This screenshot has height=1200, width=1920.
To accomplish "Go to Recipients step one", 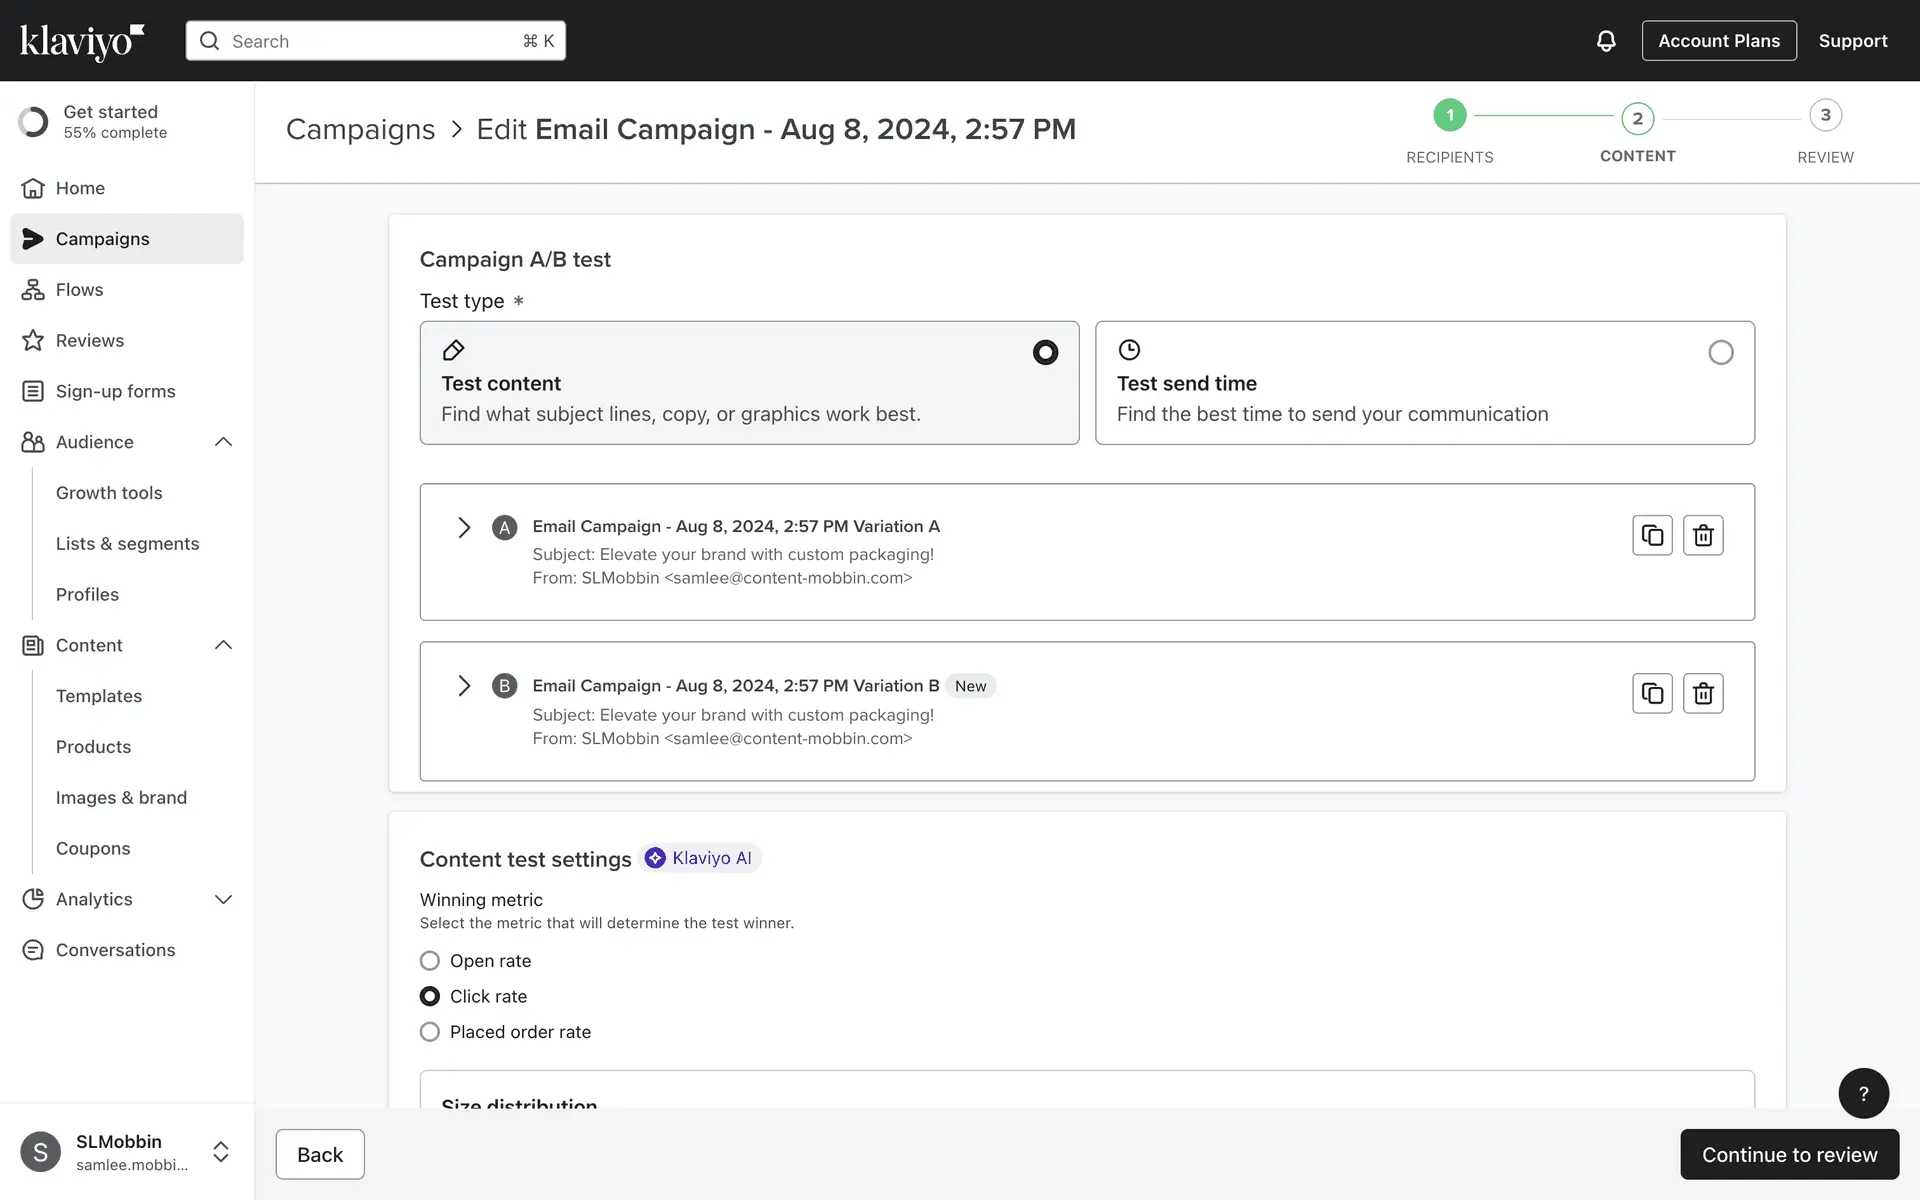I will pos(1449,116).
